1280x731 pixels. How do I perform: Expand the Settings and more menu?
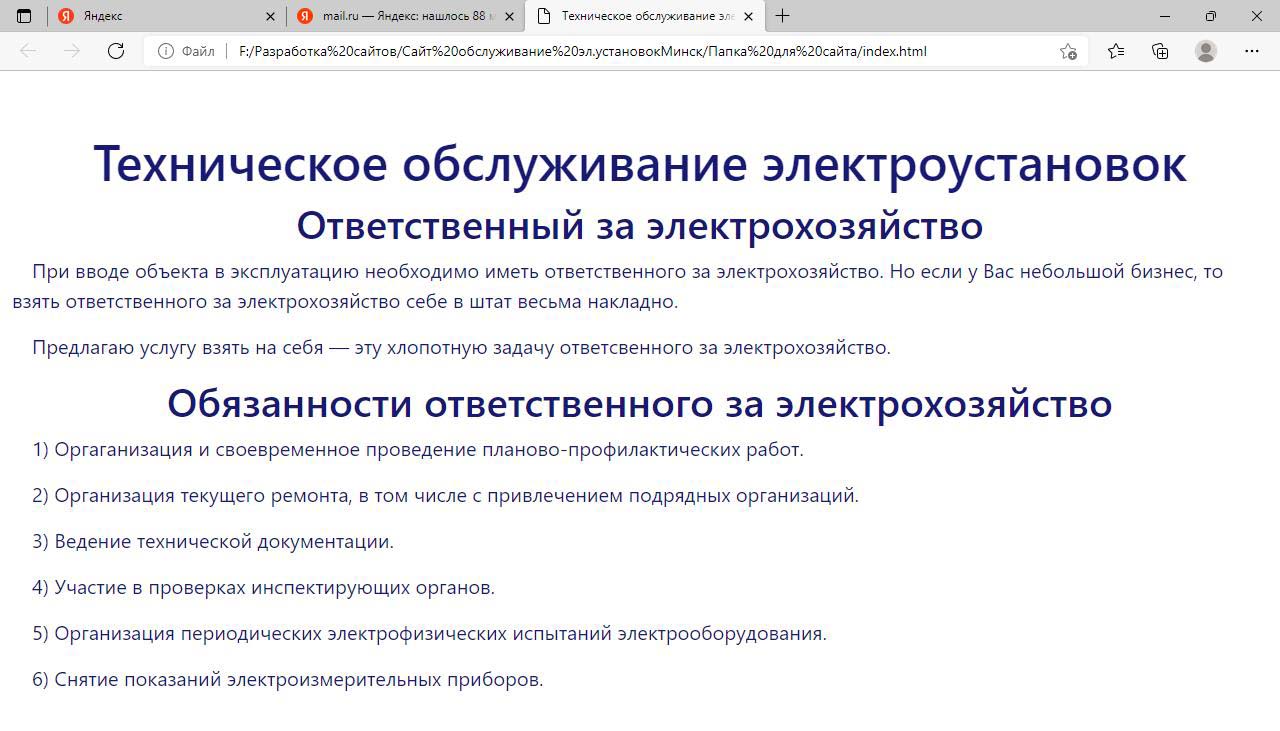pos(1252,51)
